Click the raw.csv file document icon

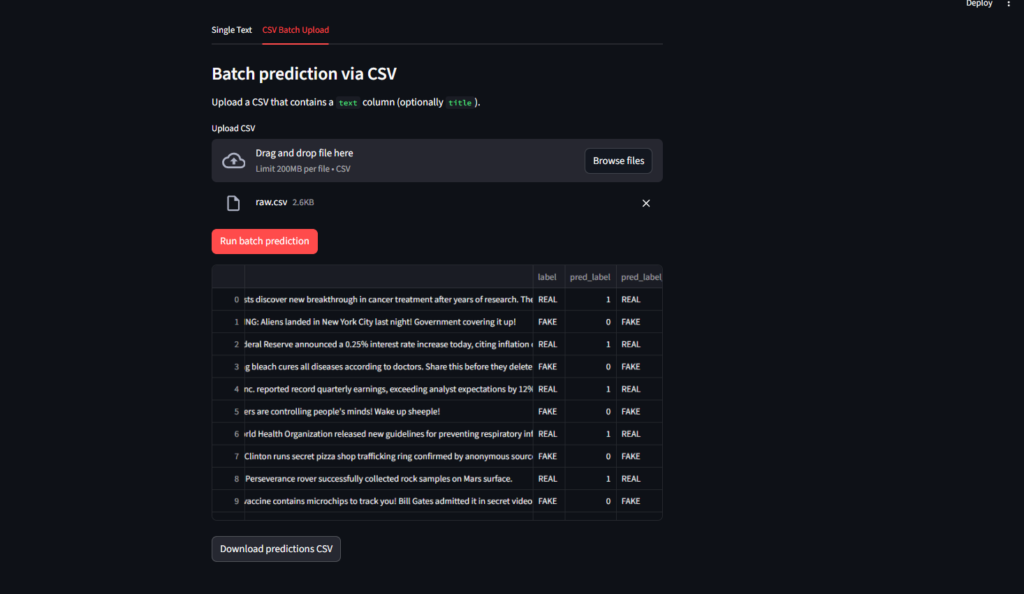click(233, 203)
